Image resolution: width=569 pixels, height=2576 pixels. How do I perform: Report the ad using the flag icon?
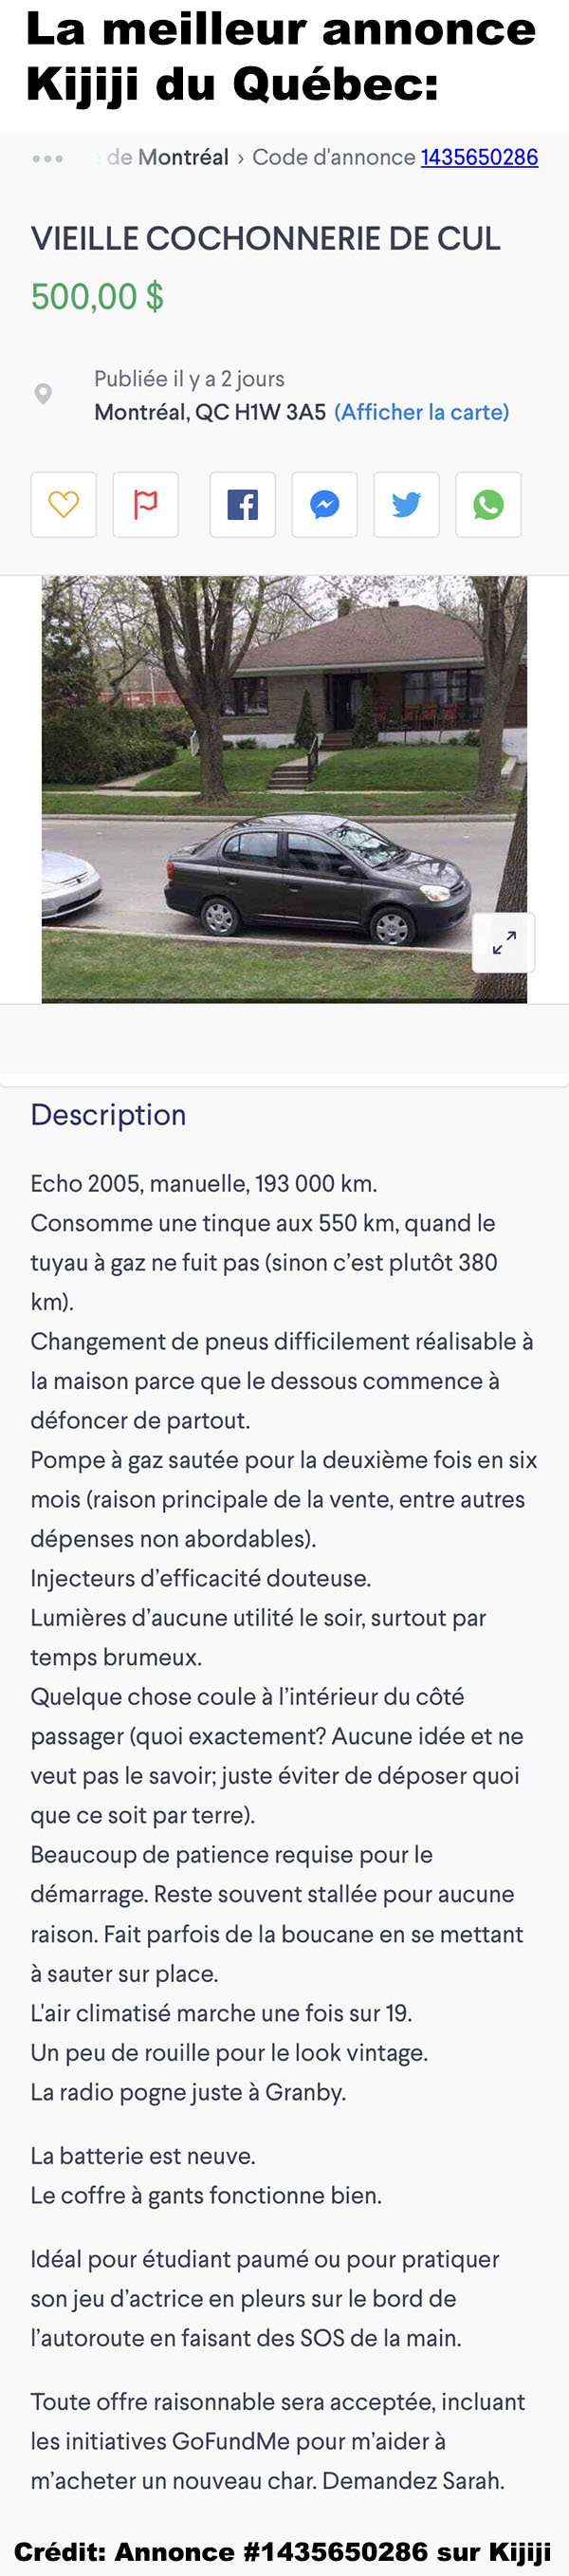pyautogui.click(x=146, y=504)
